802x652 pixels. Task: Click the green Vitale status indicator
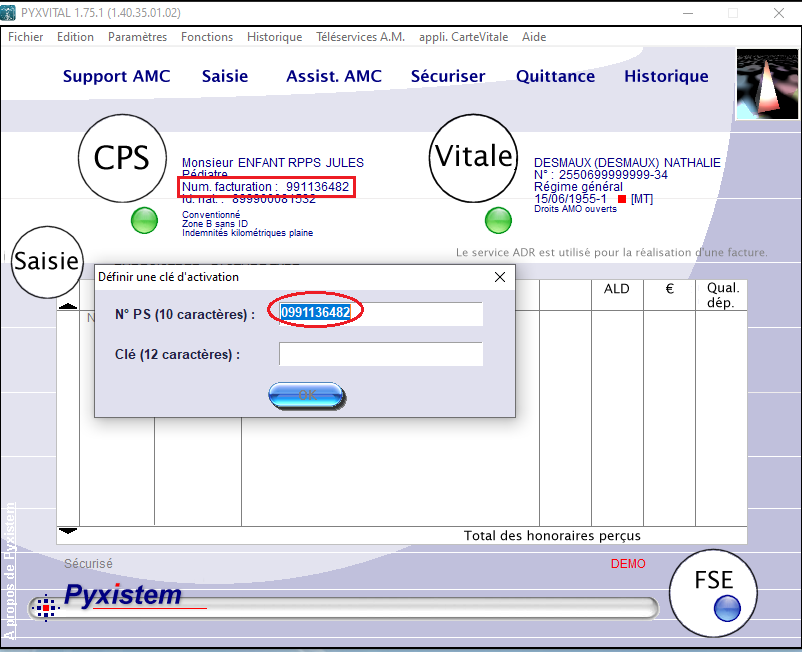(498, 220)
